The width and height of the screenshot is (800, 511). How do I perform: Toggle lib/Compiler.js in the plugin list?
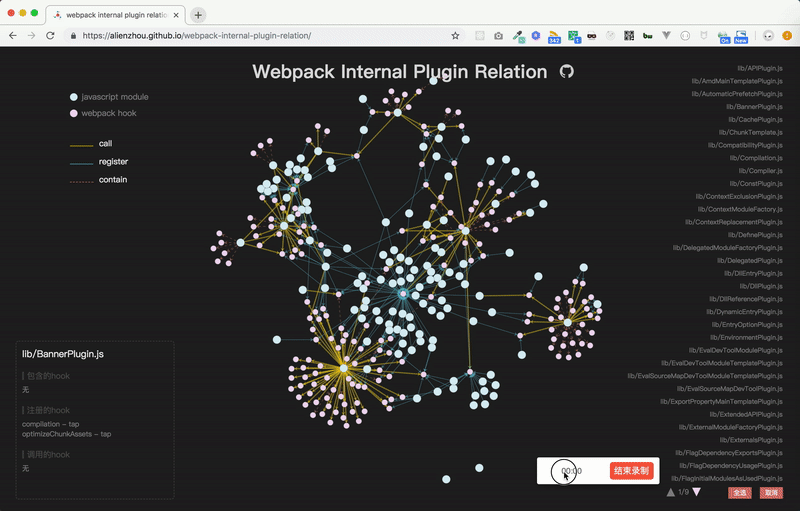(x=760, y=171)
